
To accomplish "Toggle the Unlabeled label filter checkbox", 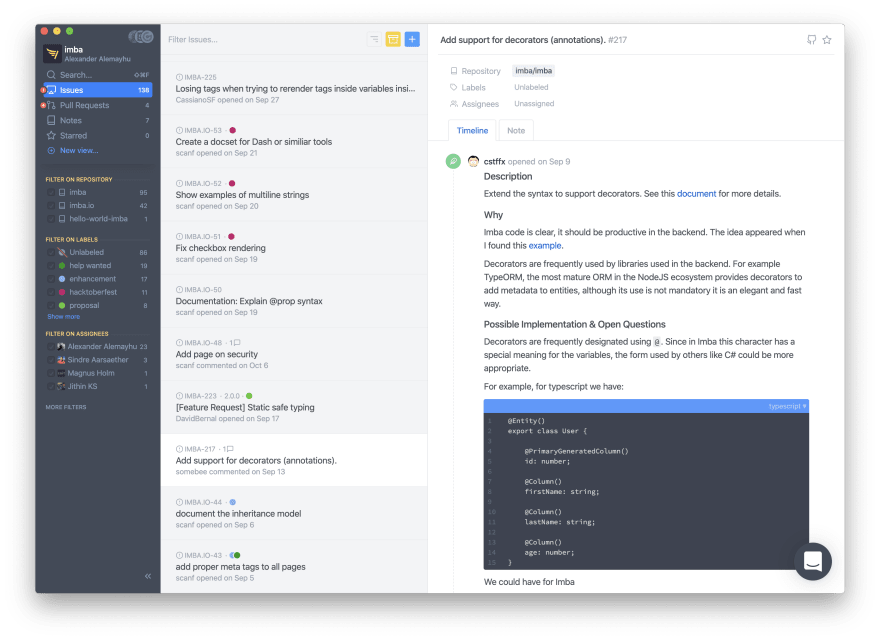I will pyautogui.click(x=51, y=253).
